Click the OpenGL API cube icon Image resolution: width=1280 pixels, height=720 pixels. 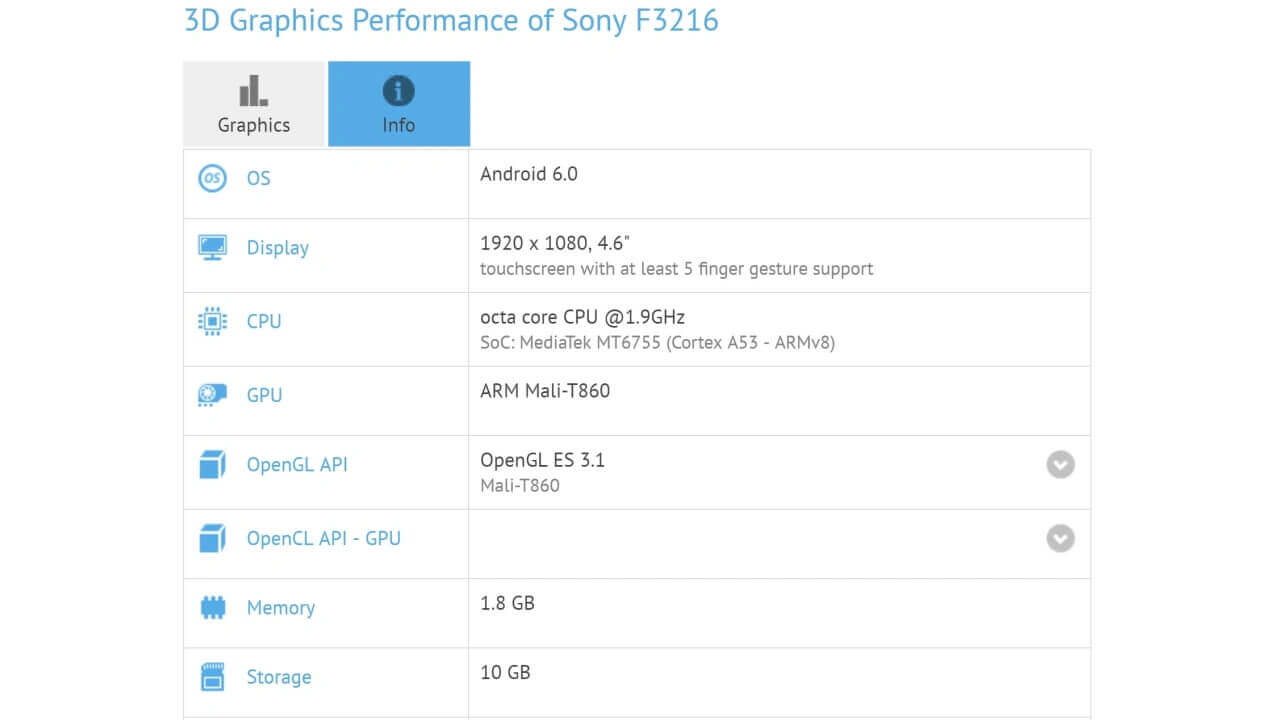(x=211, y=464)
